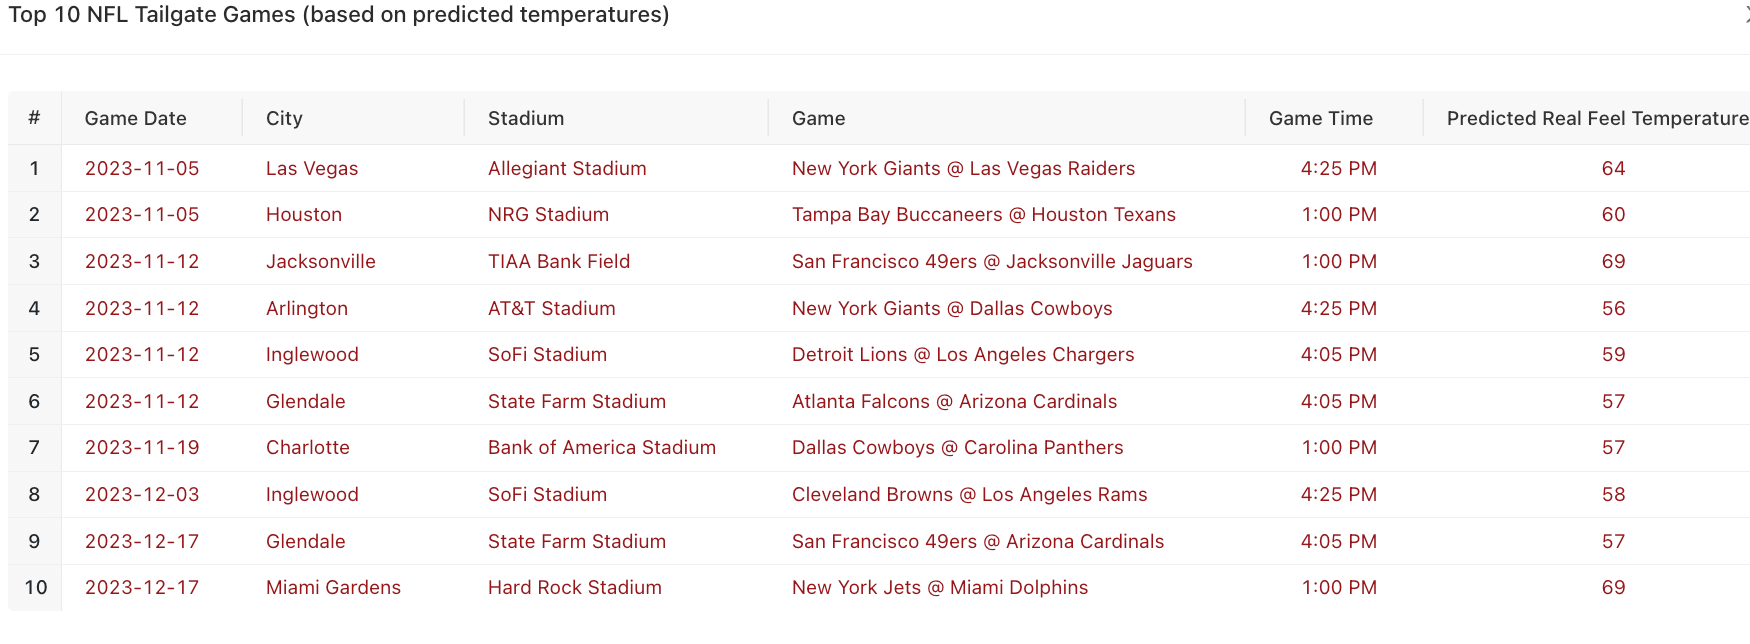Open the Las Vegas city link
This screenshot has height=644, width=1750.
[x=312, y=168]
